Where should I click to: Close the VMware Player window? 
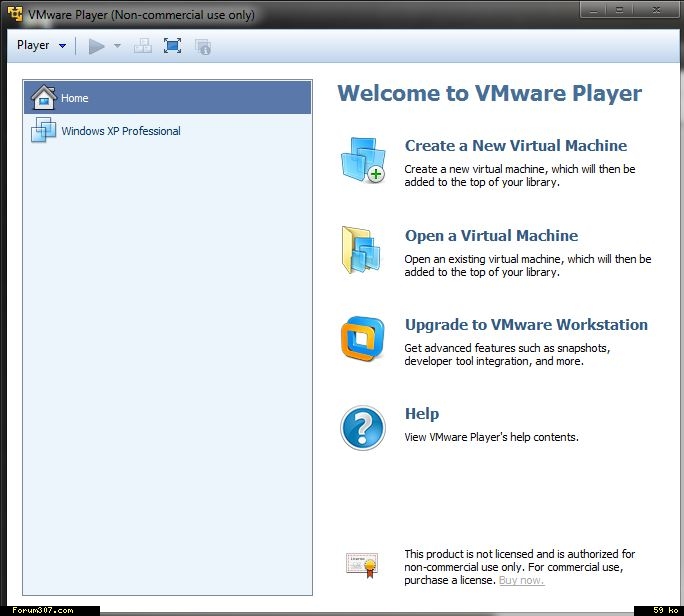[656, 10]
